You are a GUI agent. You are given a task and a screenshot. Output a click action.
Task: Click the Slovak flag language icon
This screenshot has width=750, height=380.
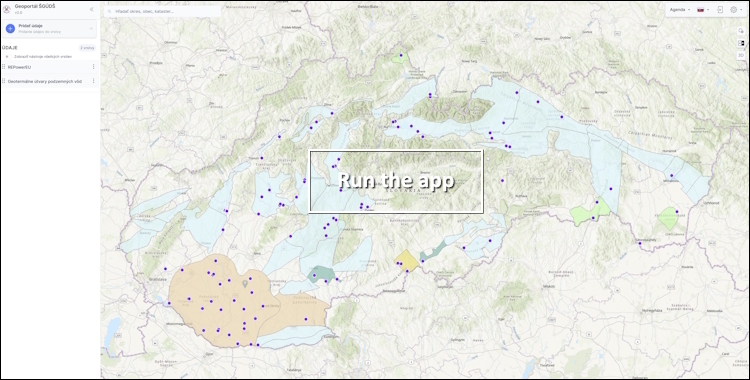[700, 10]
